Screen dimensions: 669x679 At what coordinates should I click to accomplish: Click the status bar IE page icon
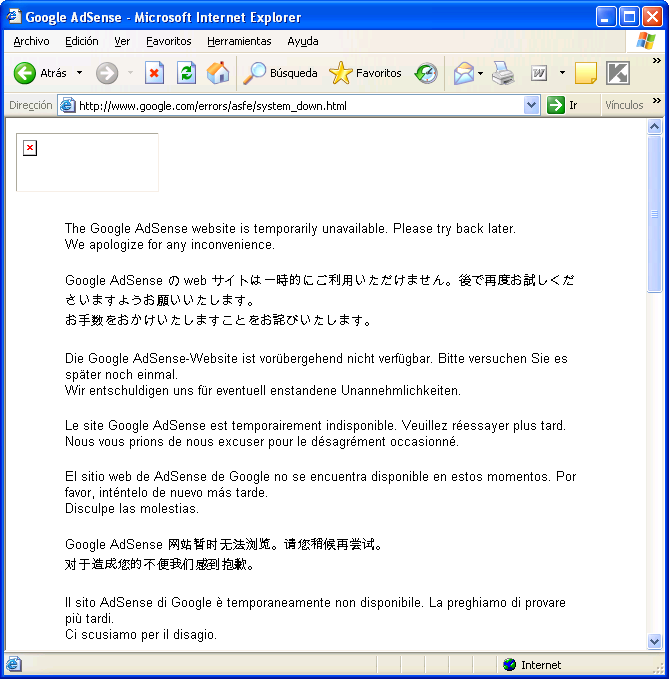click(13, 664)
